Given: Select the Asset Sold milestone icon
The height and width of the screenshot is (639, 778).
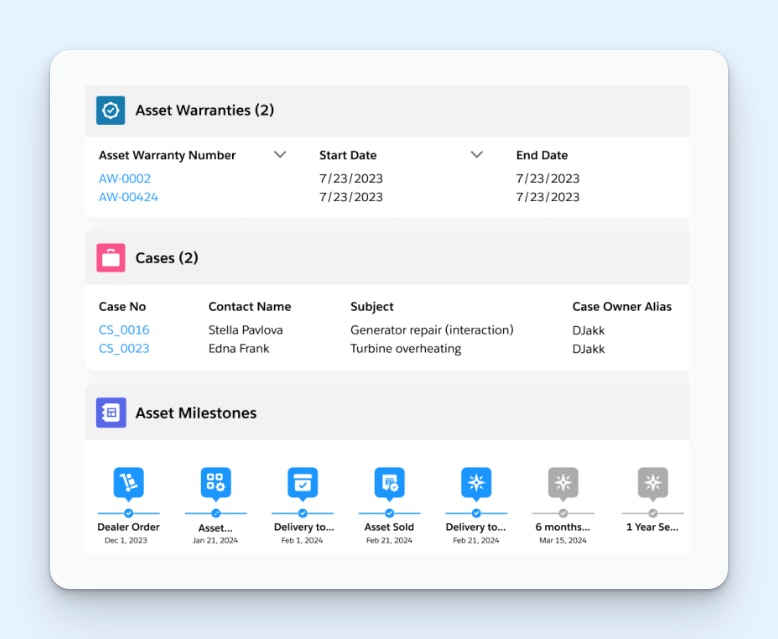Looking at the screenshot, I should point(389,483).
